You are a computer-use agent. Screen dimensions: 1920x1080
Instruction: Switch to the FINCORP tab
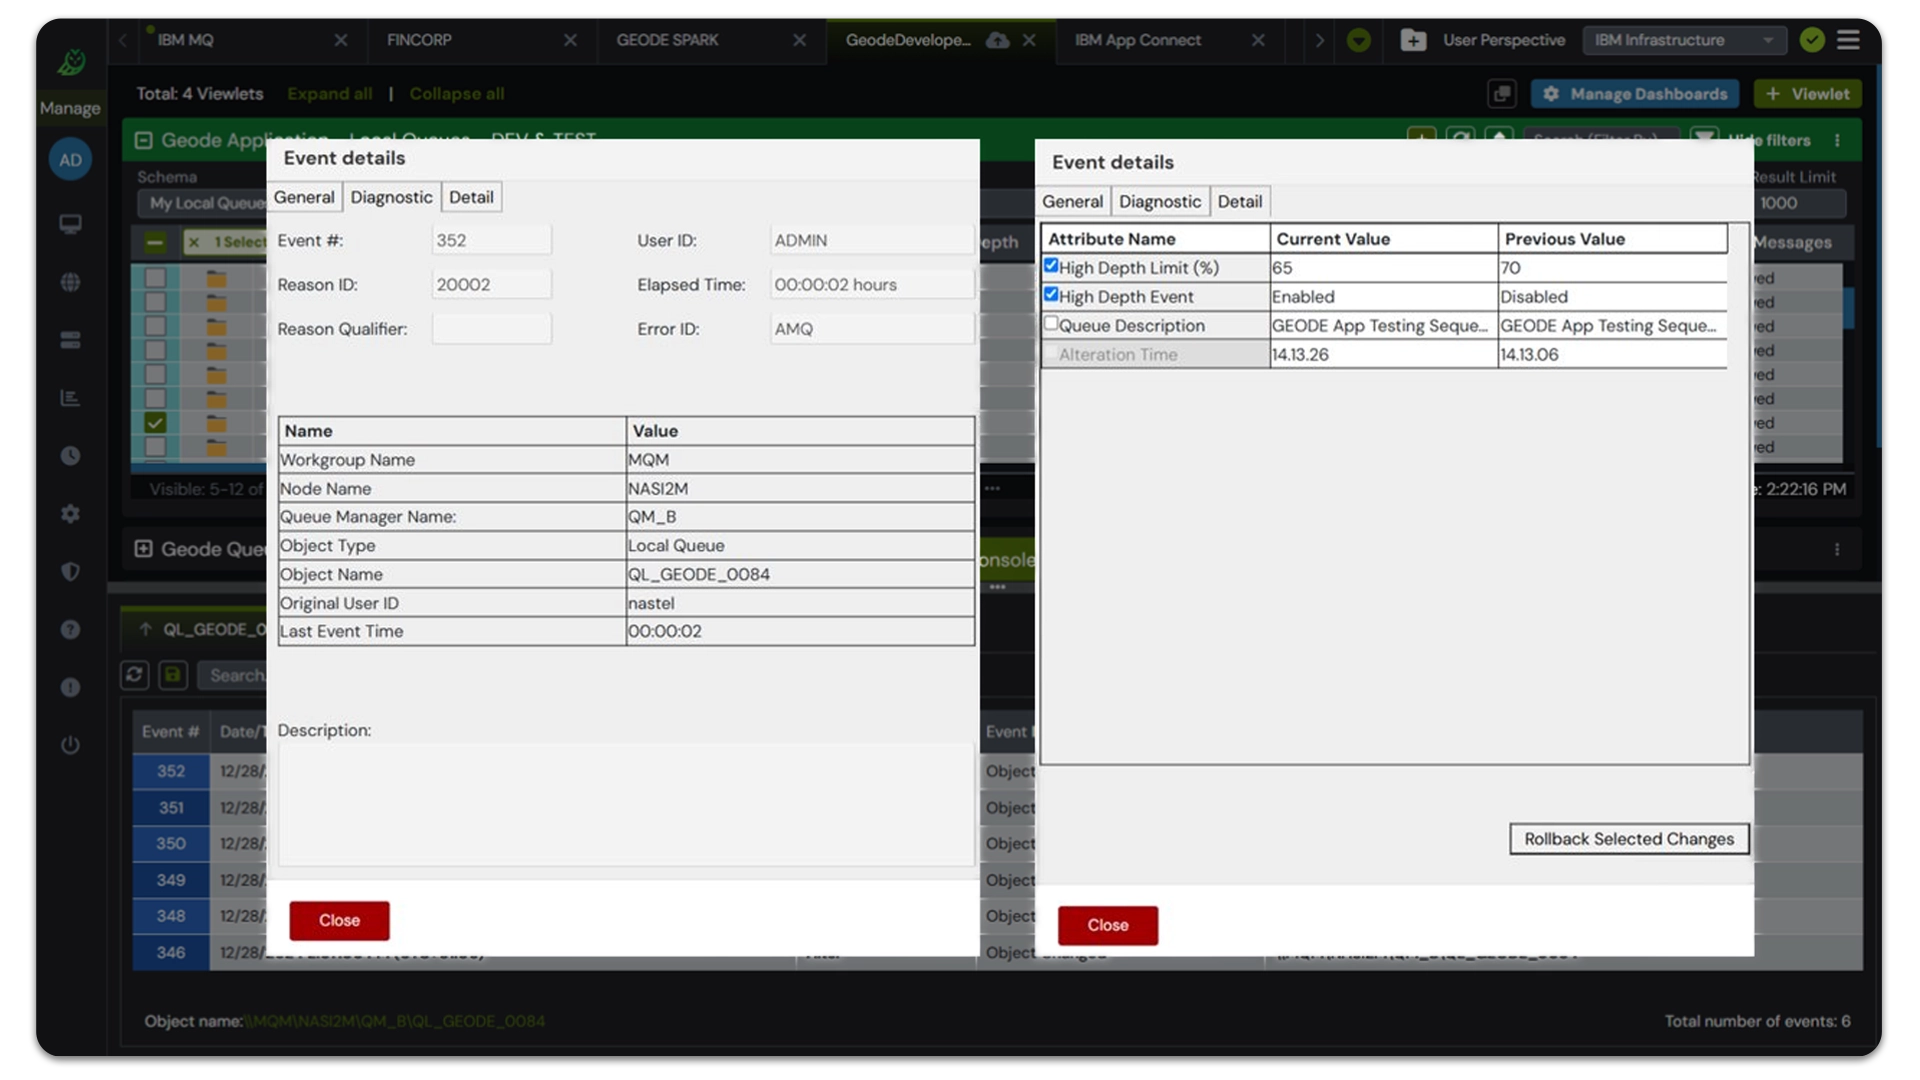[419, 40]
